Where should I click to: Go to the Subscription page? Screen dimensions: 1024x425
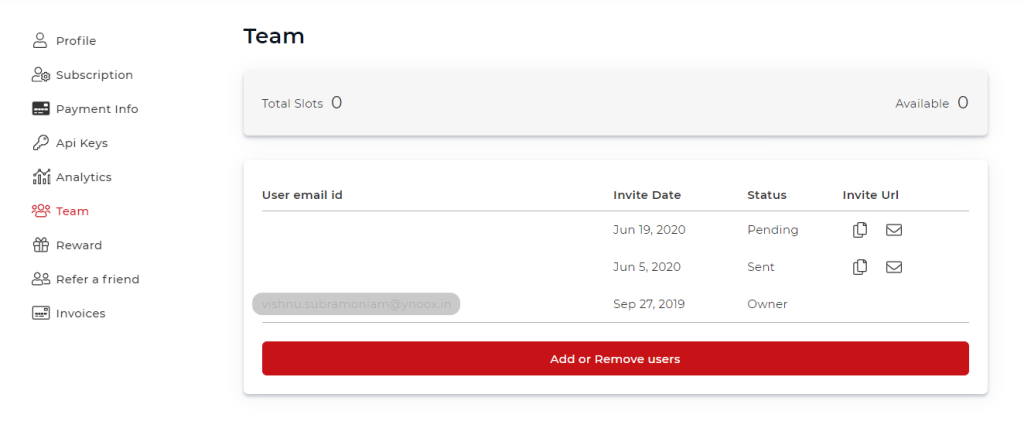point(94,74)
